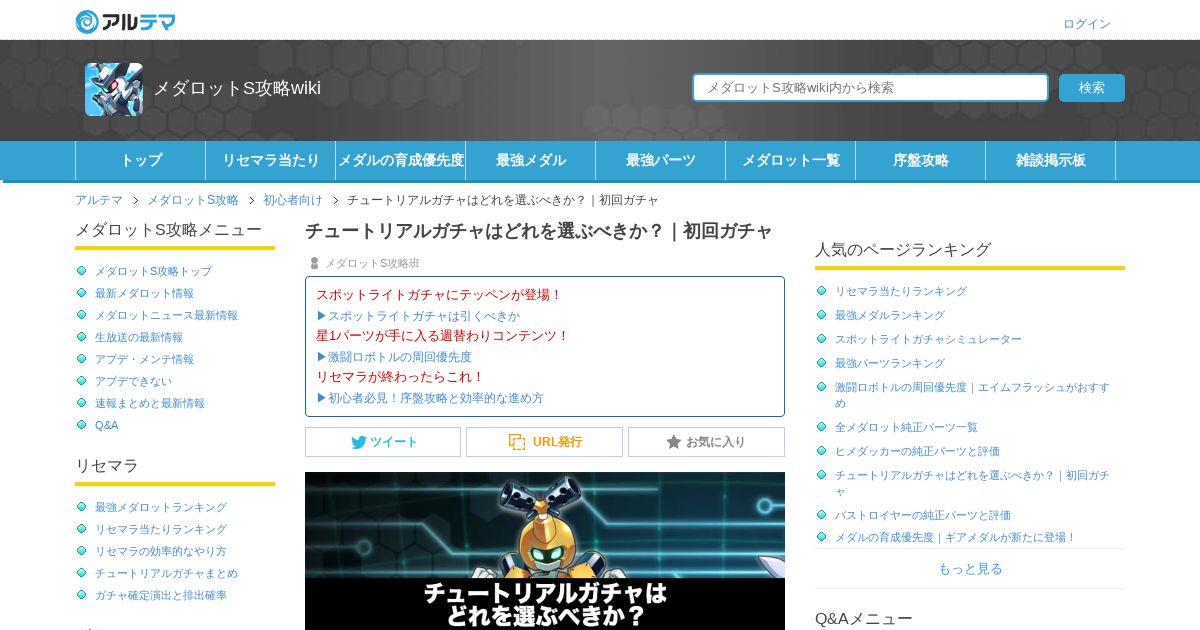Screen dimensions: 1200x630
Task: Open 生放送の最新情報 in the sidebar
Action: tap(139, 337)
